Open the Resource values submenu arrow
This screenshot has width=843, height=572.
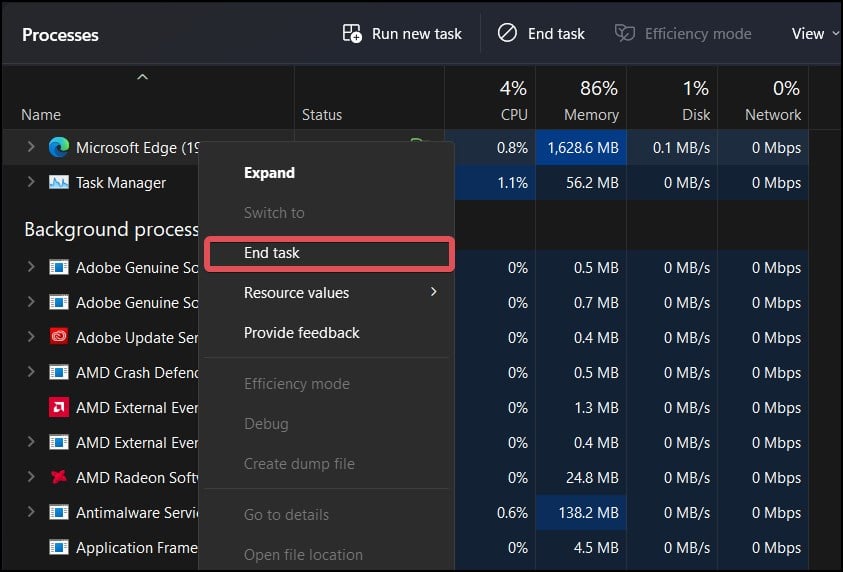433,292
